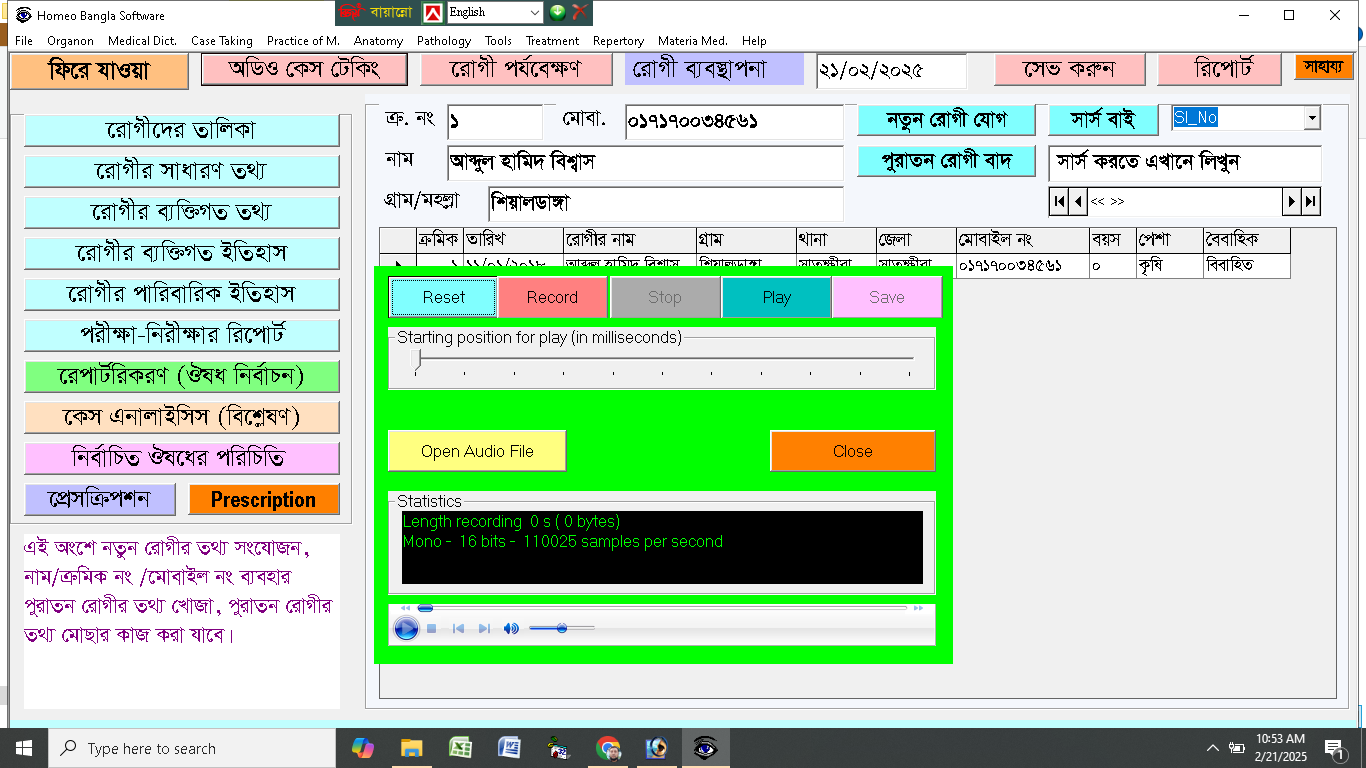Screen dimensions: 1366x768
Task: Jump to first record navigation arrow
Action: coord(1058,202)
